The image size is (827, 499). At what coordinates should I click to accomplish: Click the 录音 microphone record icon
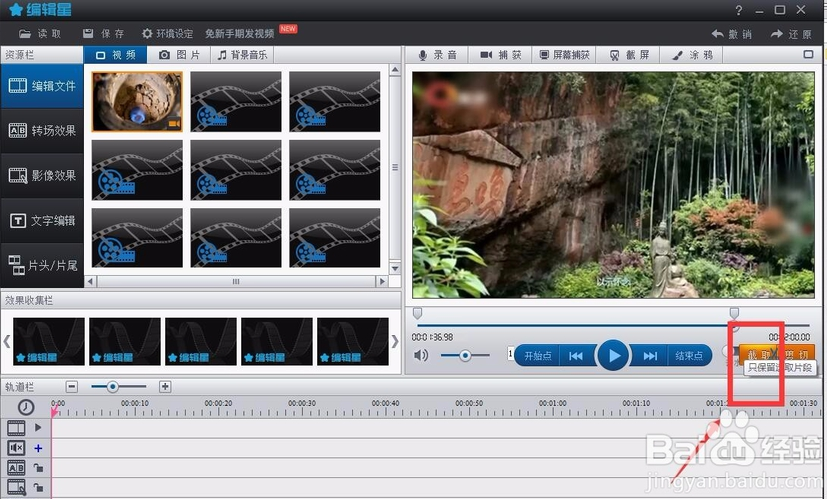point(424,55)
